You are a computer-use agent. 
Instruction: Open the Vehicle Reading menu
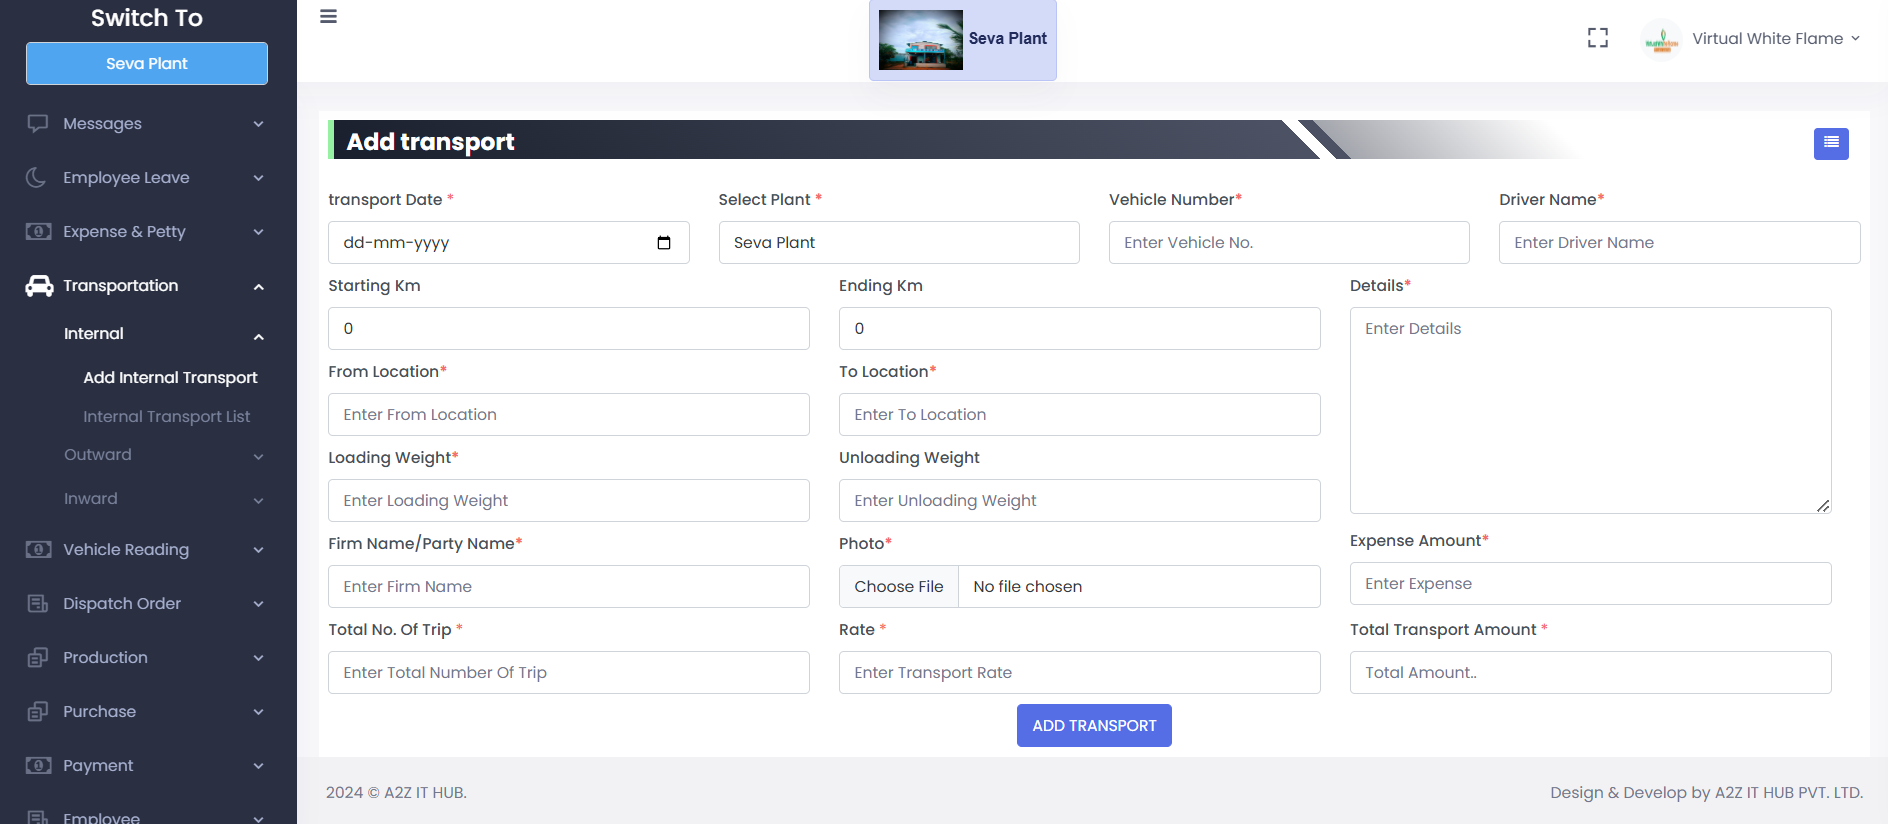point(126,550)
